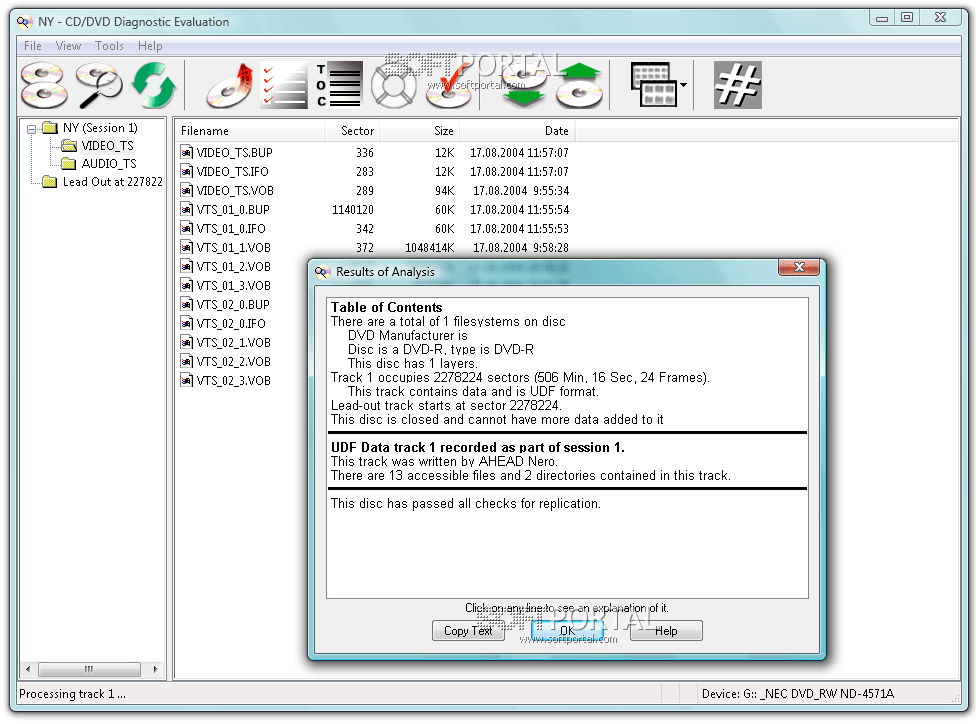The width and height of the screenshot is (976, 724).
Task: Collapse the NY (Session 1) tree node
Action: (31, 129)
